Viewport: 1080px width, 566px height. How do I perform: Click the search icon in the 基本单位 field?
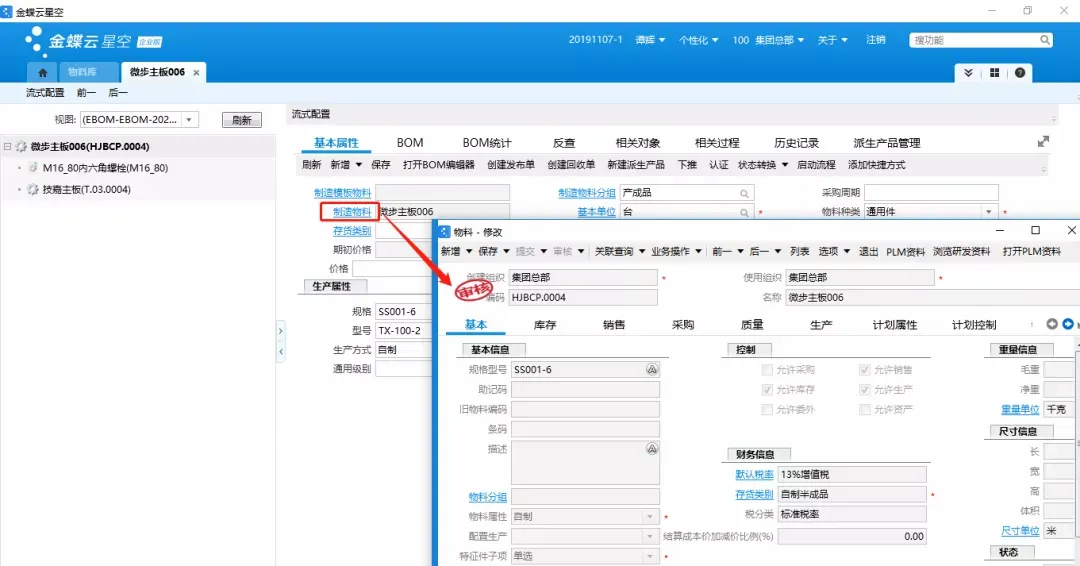(x=745, y=213)
